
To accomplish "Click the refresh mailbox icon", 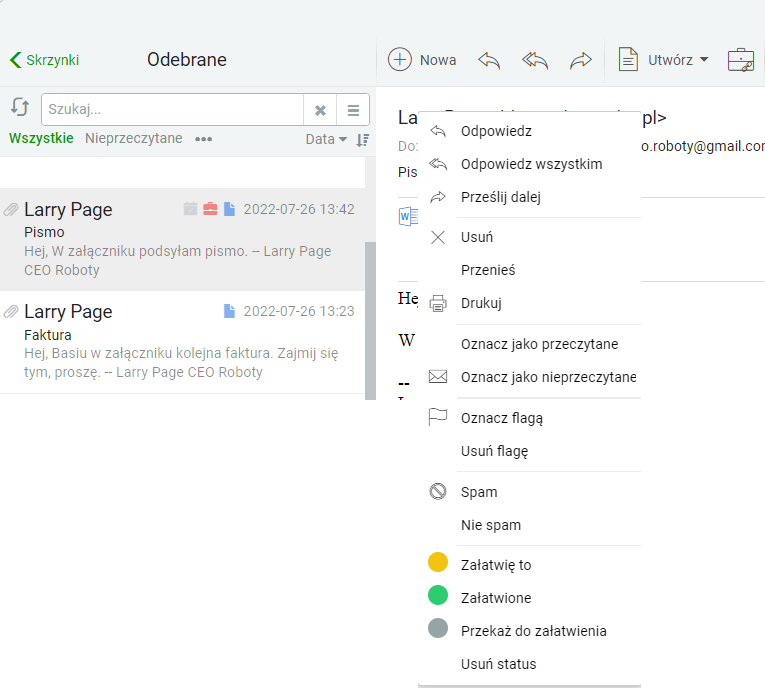I will point(20,107).
